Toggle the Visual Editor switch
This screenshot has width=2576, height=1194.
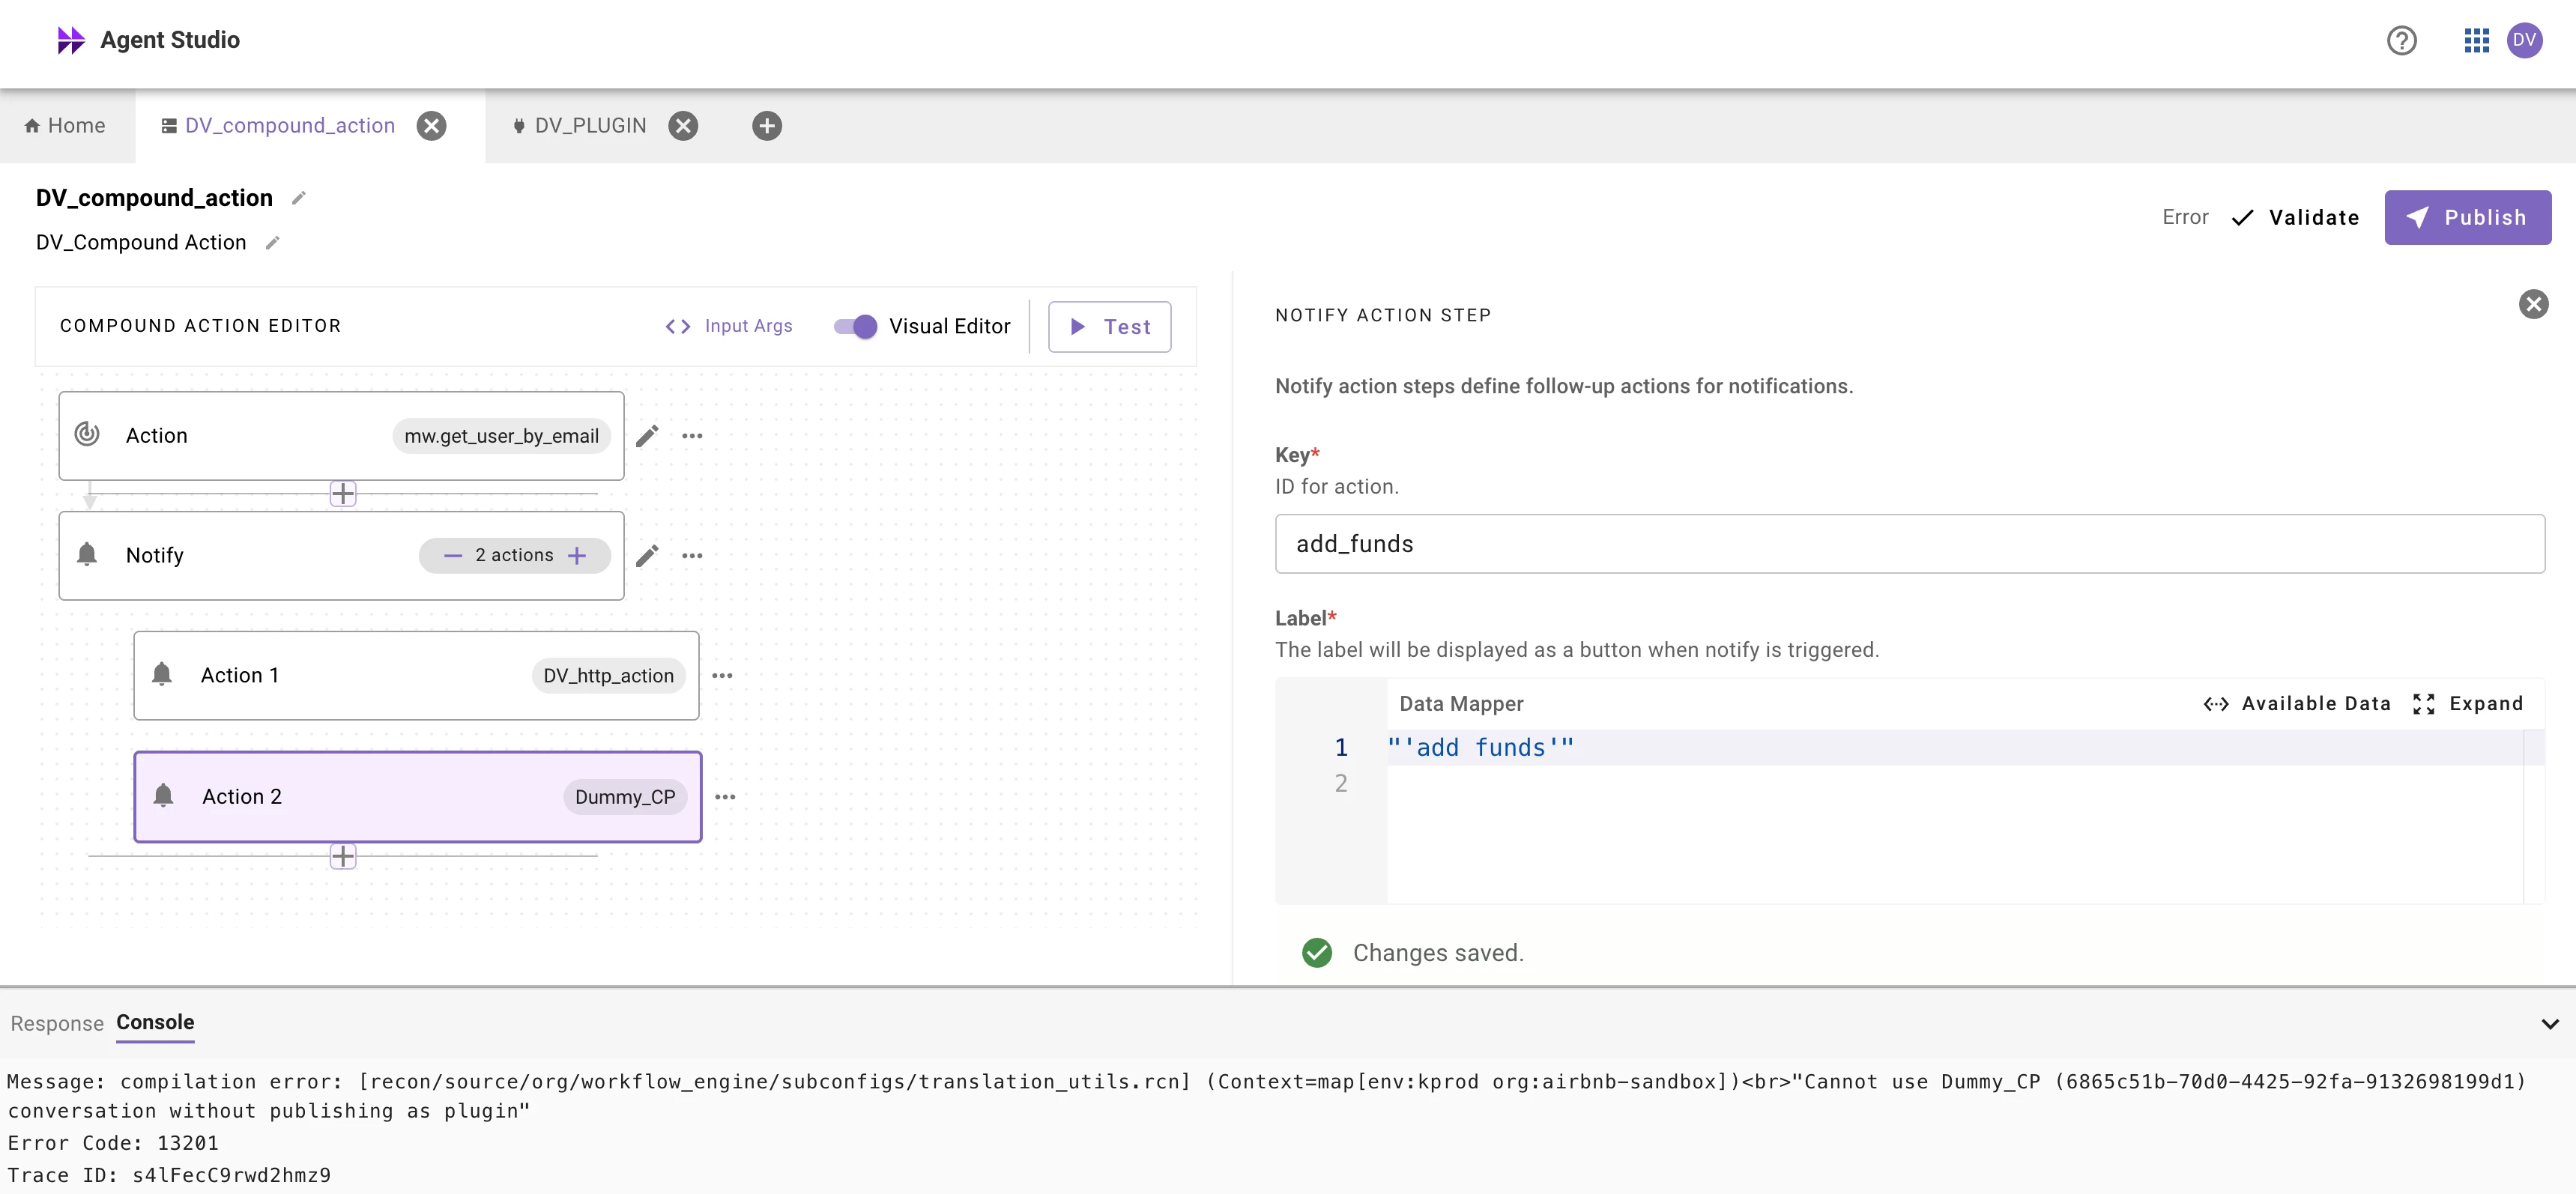click(x=855, y=327)
